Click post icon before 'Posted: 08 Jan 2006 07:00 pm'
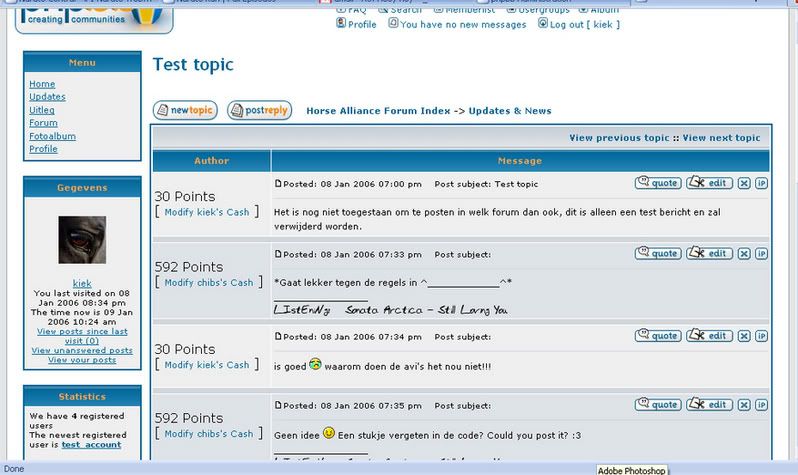The image size is (798, 475). pos(278,183)
